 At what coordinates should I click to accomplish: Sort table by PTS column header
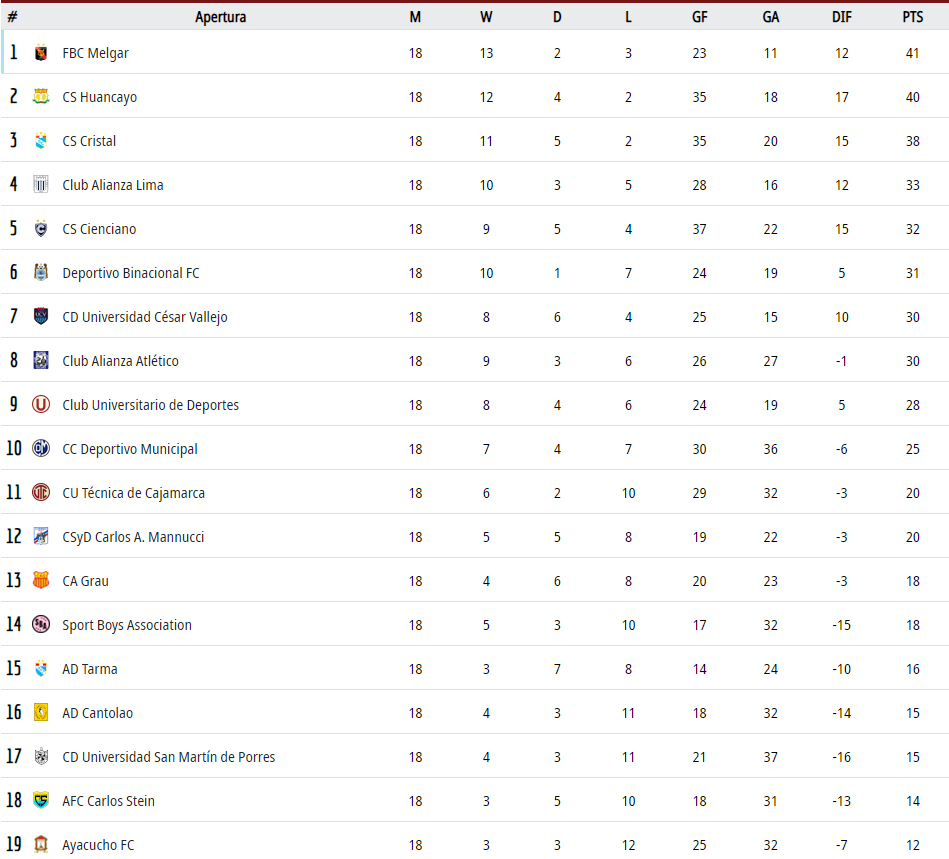coord(913,17)
